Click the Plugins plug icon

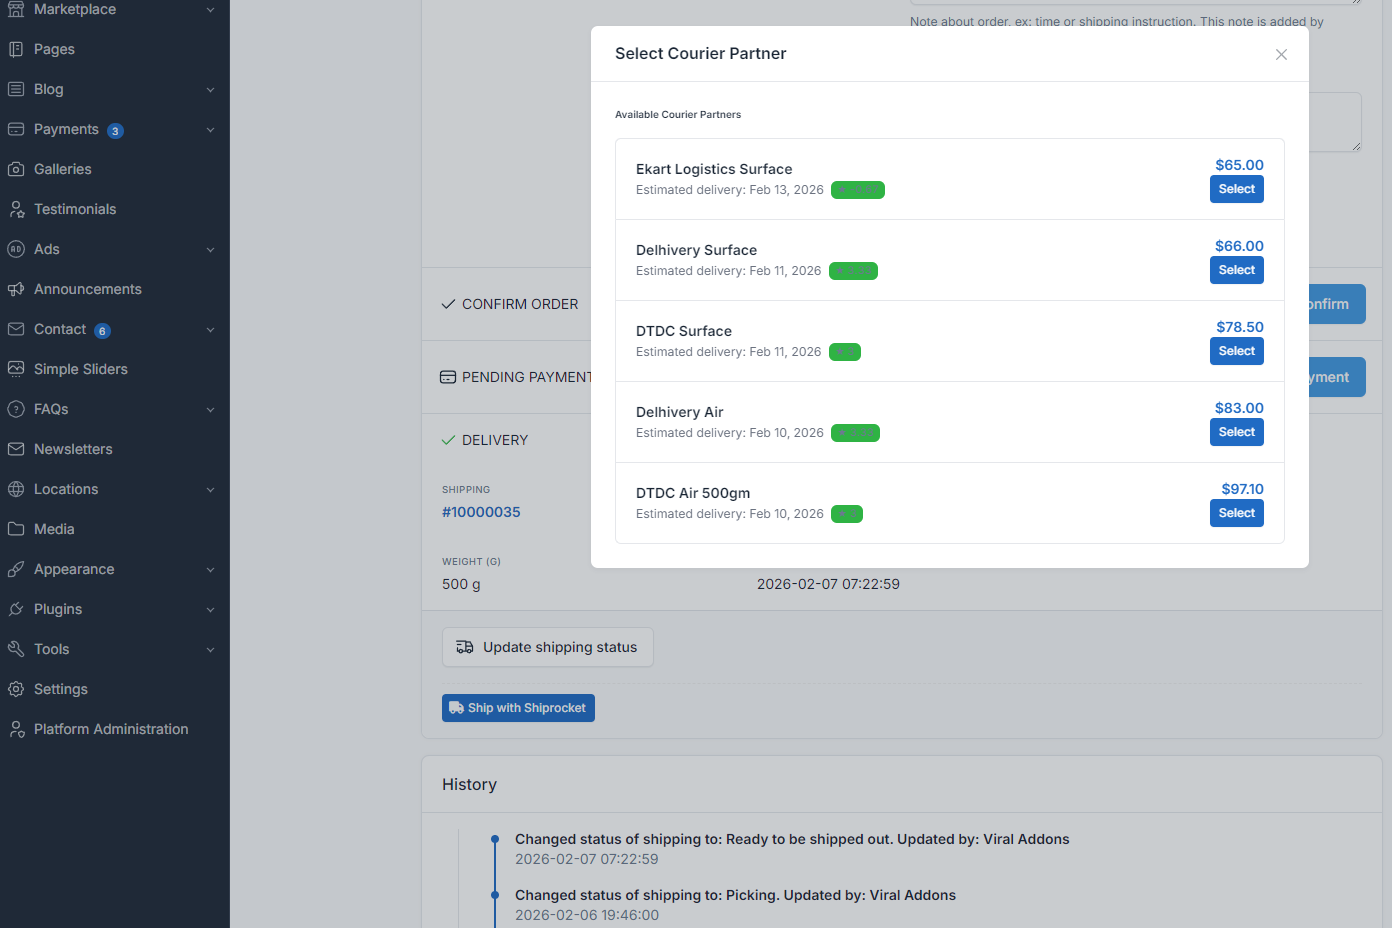point(16,609)
